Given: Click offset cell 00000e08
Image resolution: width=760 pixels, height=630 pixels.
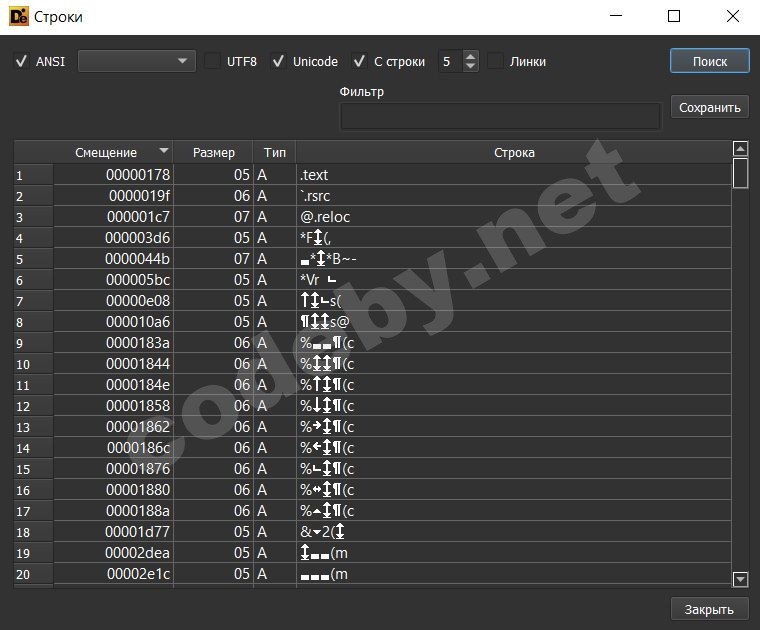Looking at the screenshot, I should [113, 300].
